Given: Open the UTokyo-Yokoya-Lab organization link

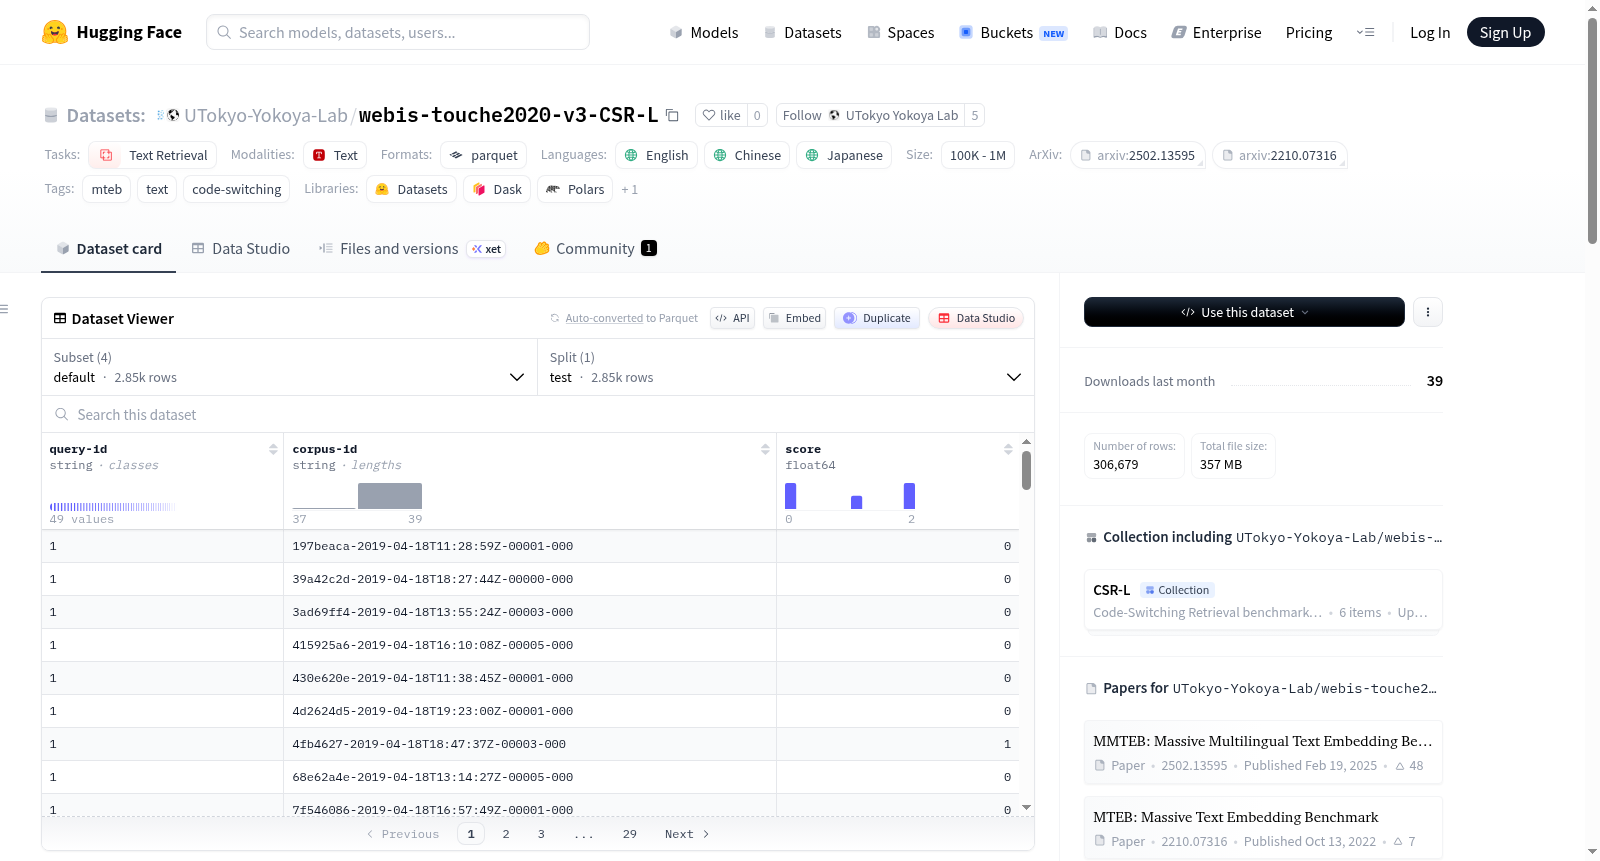Looking at the screenshot, I should coord(266,115).
